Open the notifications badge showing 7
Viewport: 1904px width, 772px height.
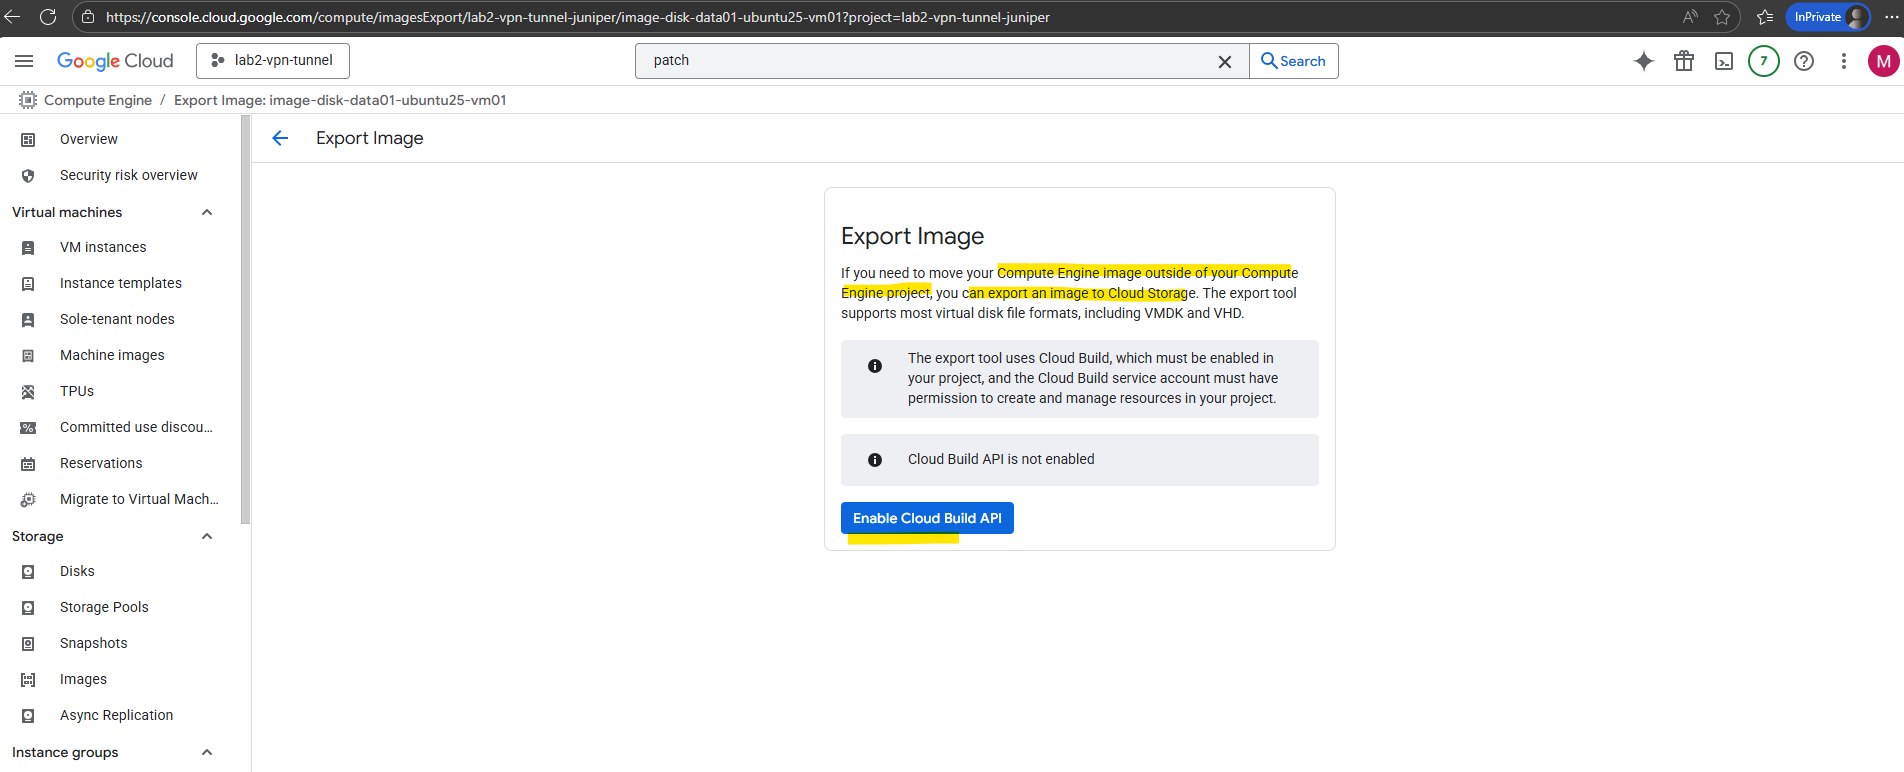1764,61
